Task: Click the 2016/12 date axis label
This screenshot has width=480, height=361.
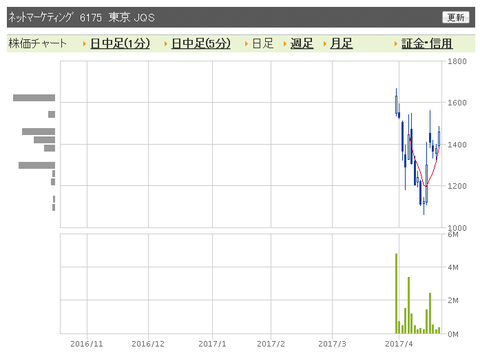Action: click(x=148, y=344)
